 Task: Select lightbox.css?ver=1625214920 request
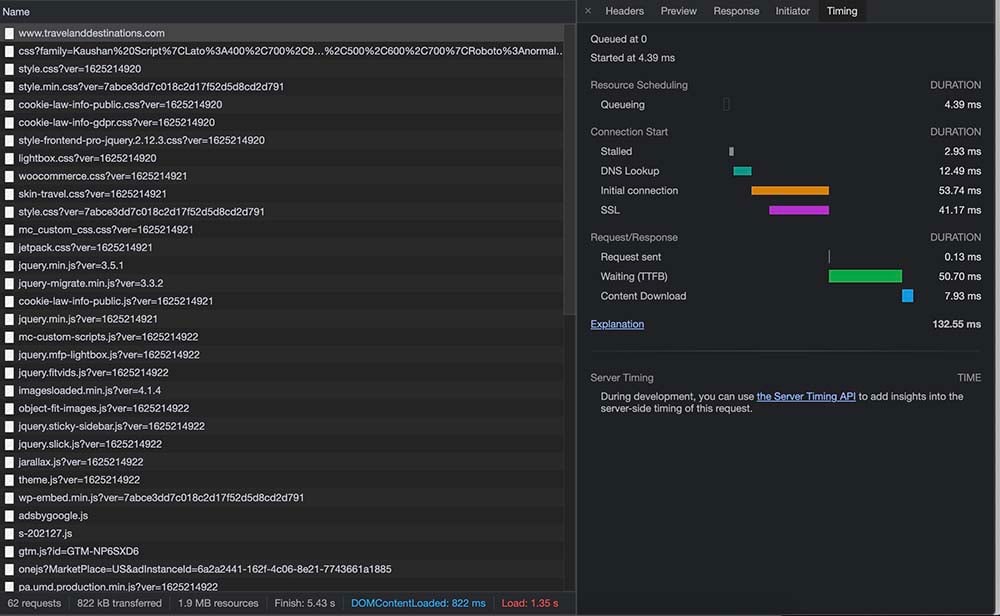pos(282,158)
